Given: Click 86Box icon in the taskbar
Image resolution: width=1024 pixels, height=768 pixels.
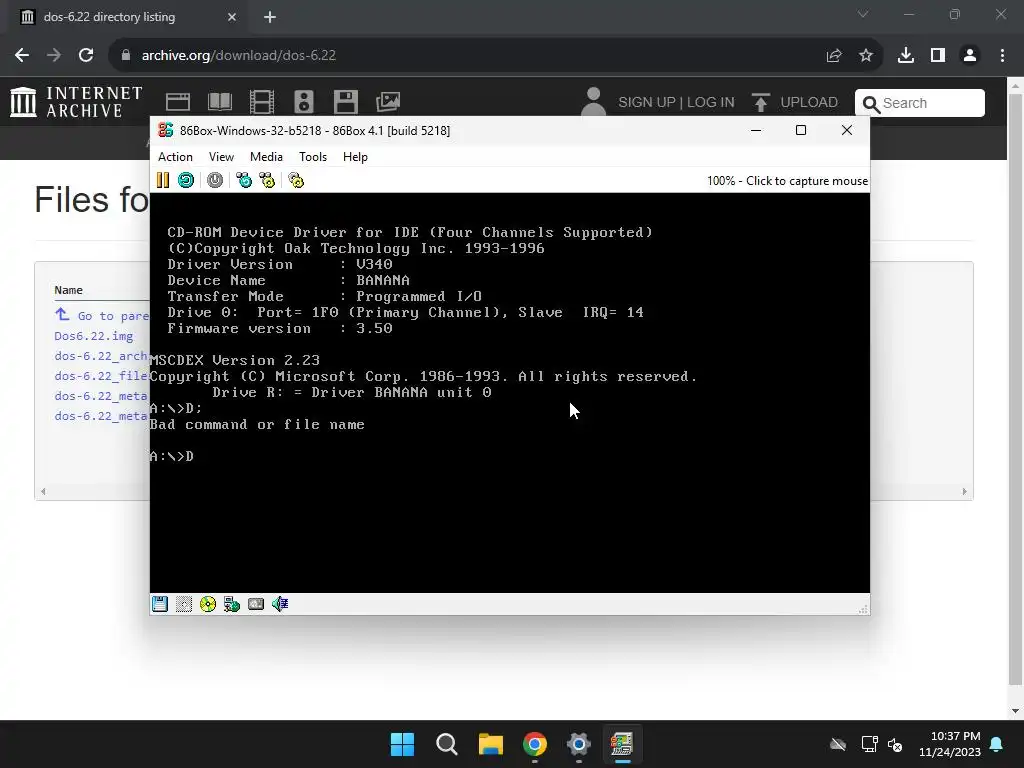Looking at the screenshot, I should 622,744.
